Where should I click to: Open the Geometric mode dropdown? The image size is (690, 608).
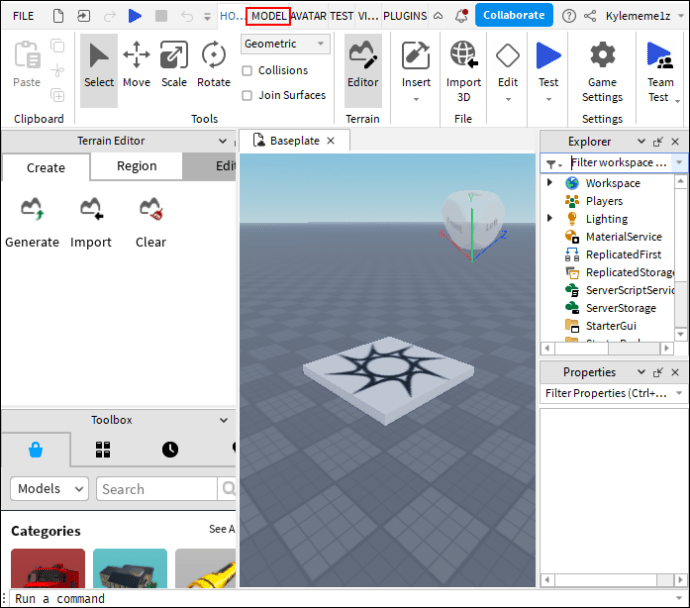(285, 44)
